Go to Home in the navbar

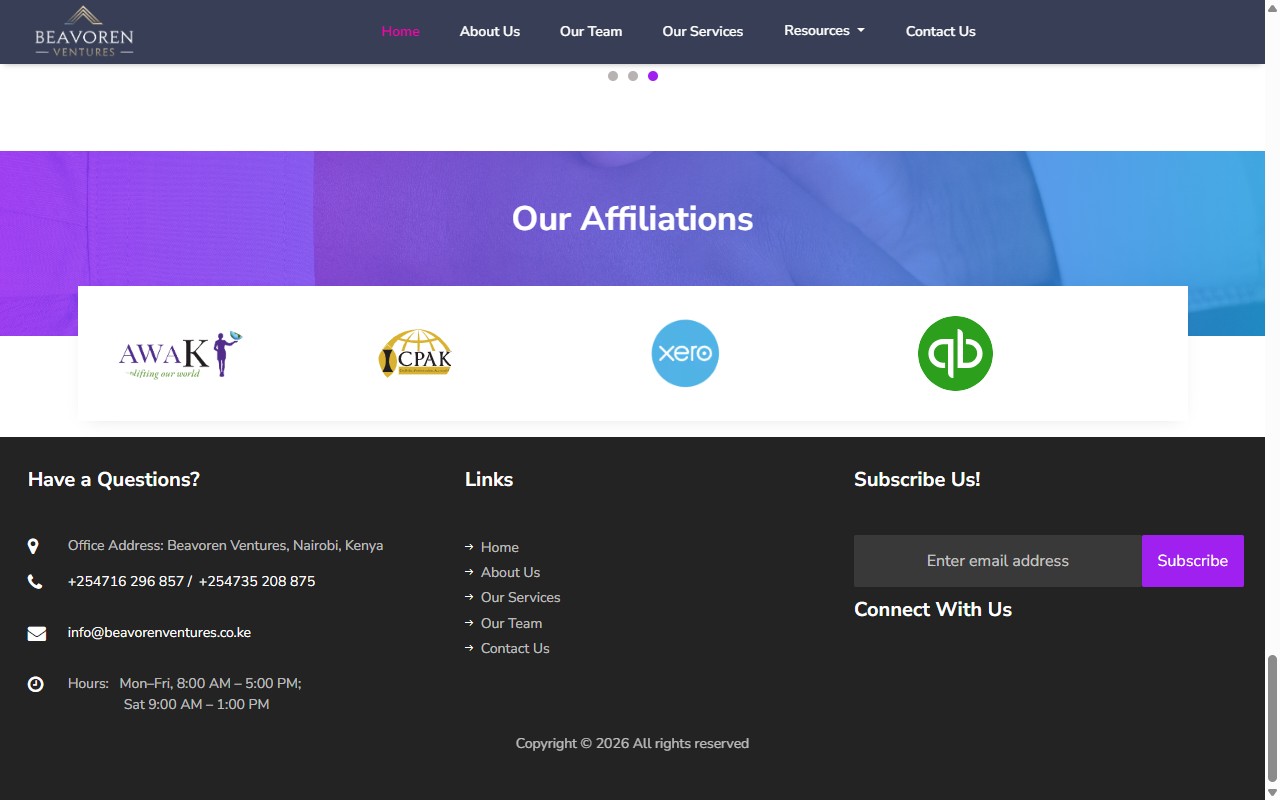[x=400, y=31]
